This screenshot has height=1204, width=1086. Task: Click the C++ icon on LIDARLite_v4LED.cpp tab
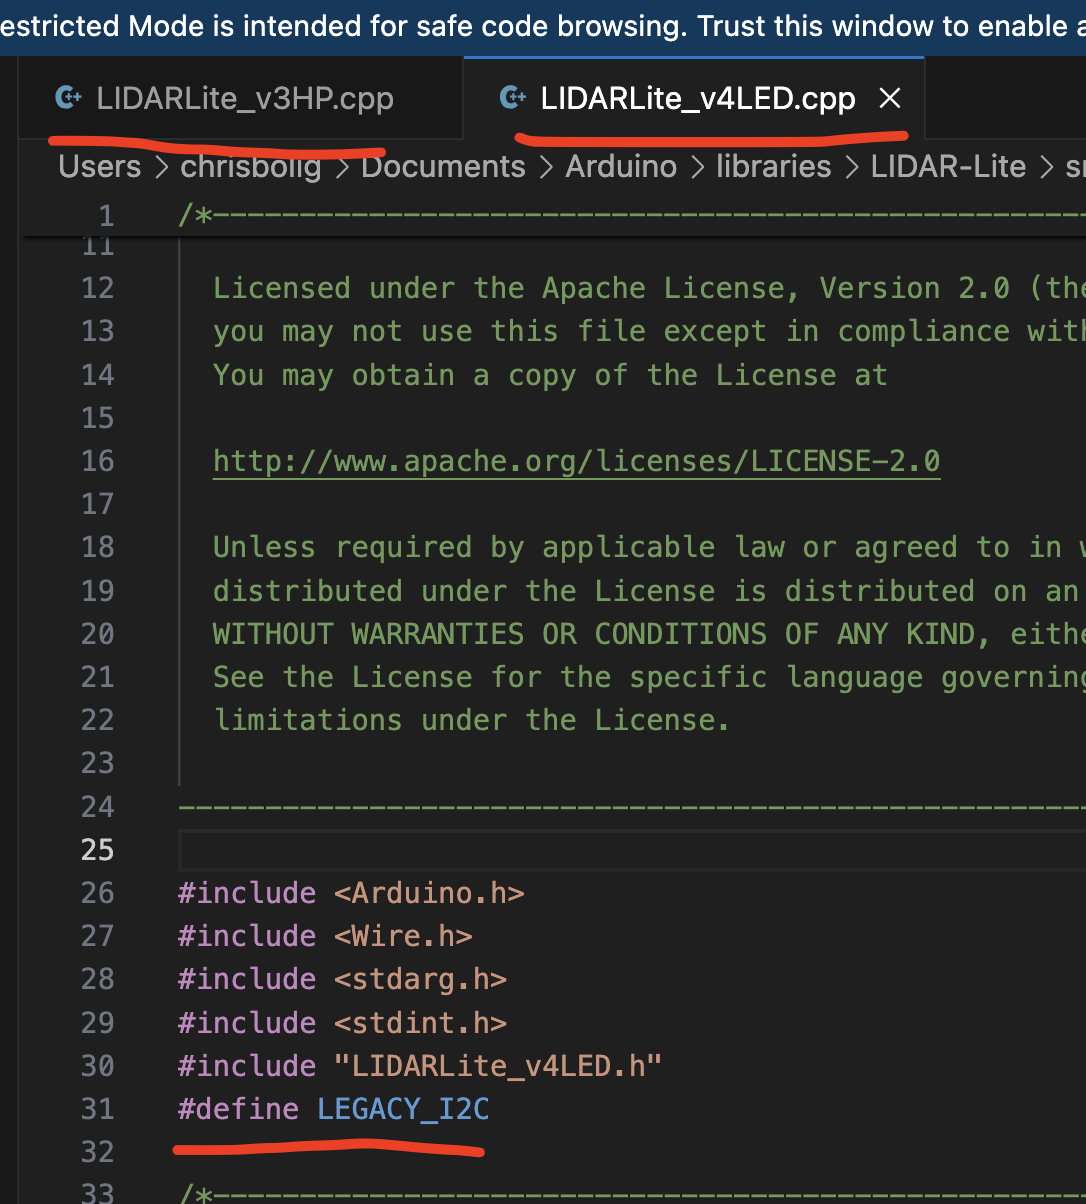(x=512, y=97)
